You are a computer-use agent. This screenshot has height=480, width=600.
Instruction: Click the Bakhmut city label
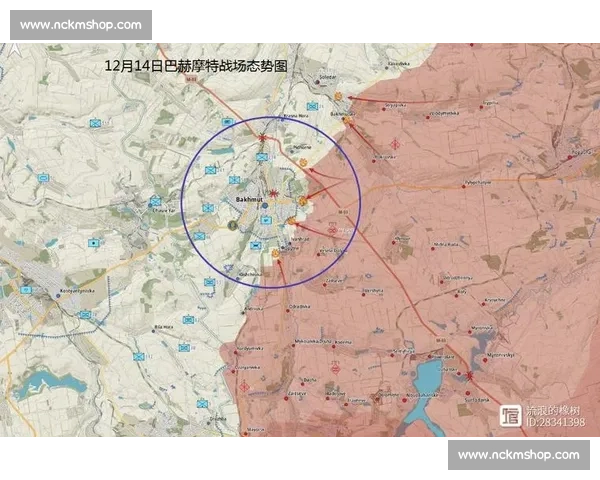point(247,200)
